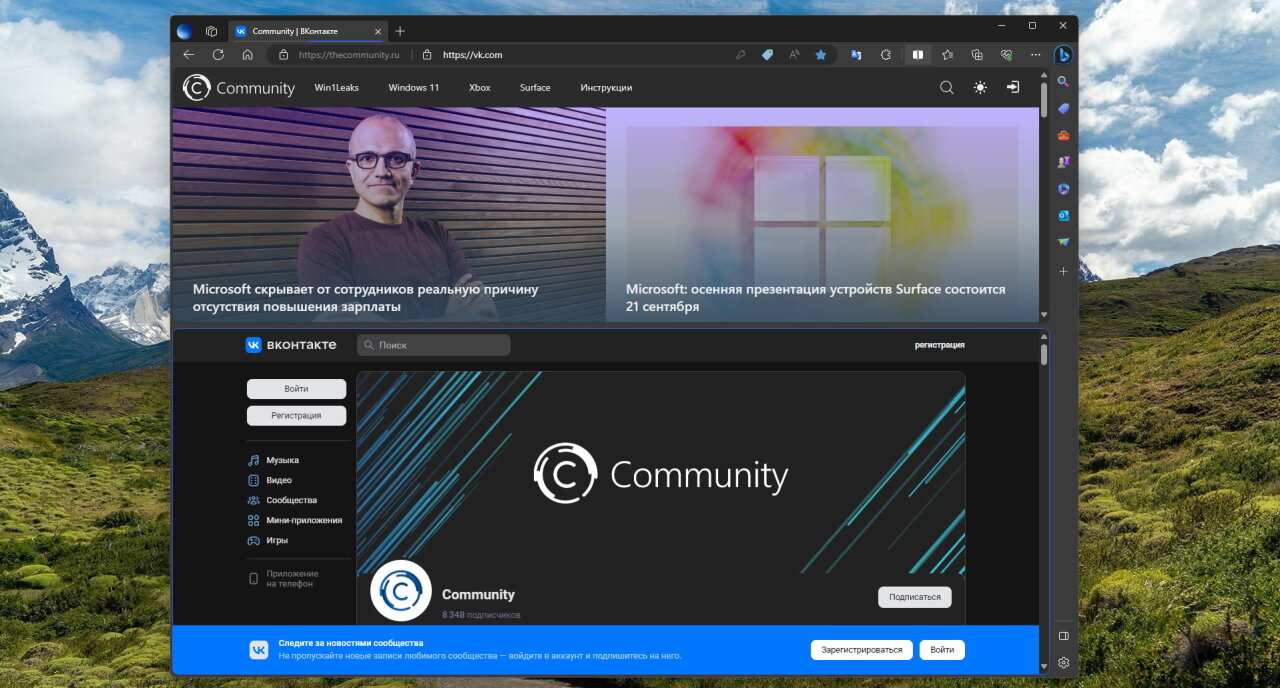Add a sidebar app with plus icon
The width and height of the screenshot is (1280, 688).
(x=1064, y=271)
